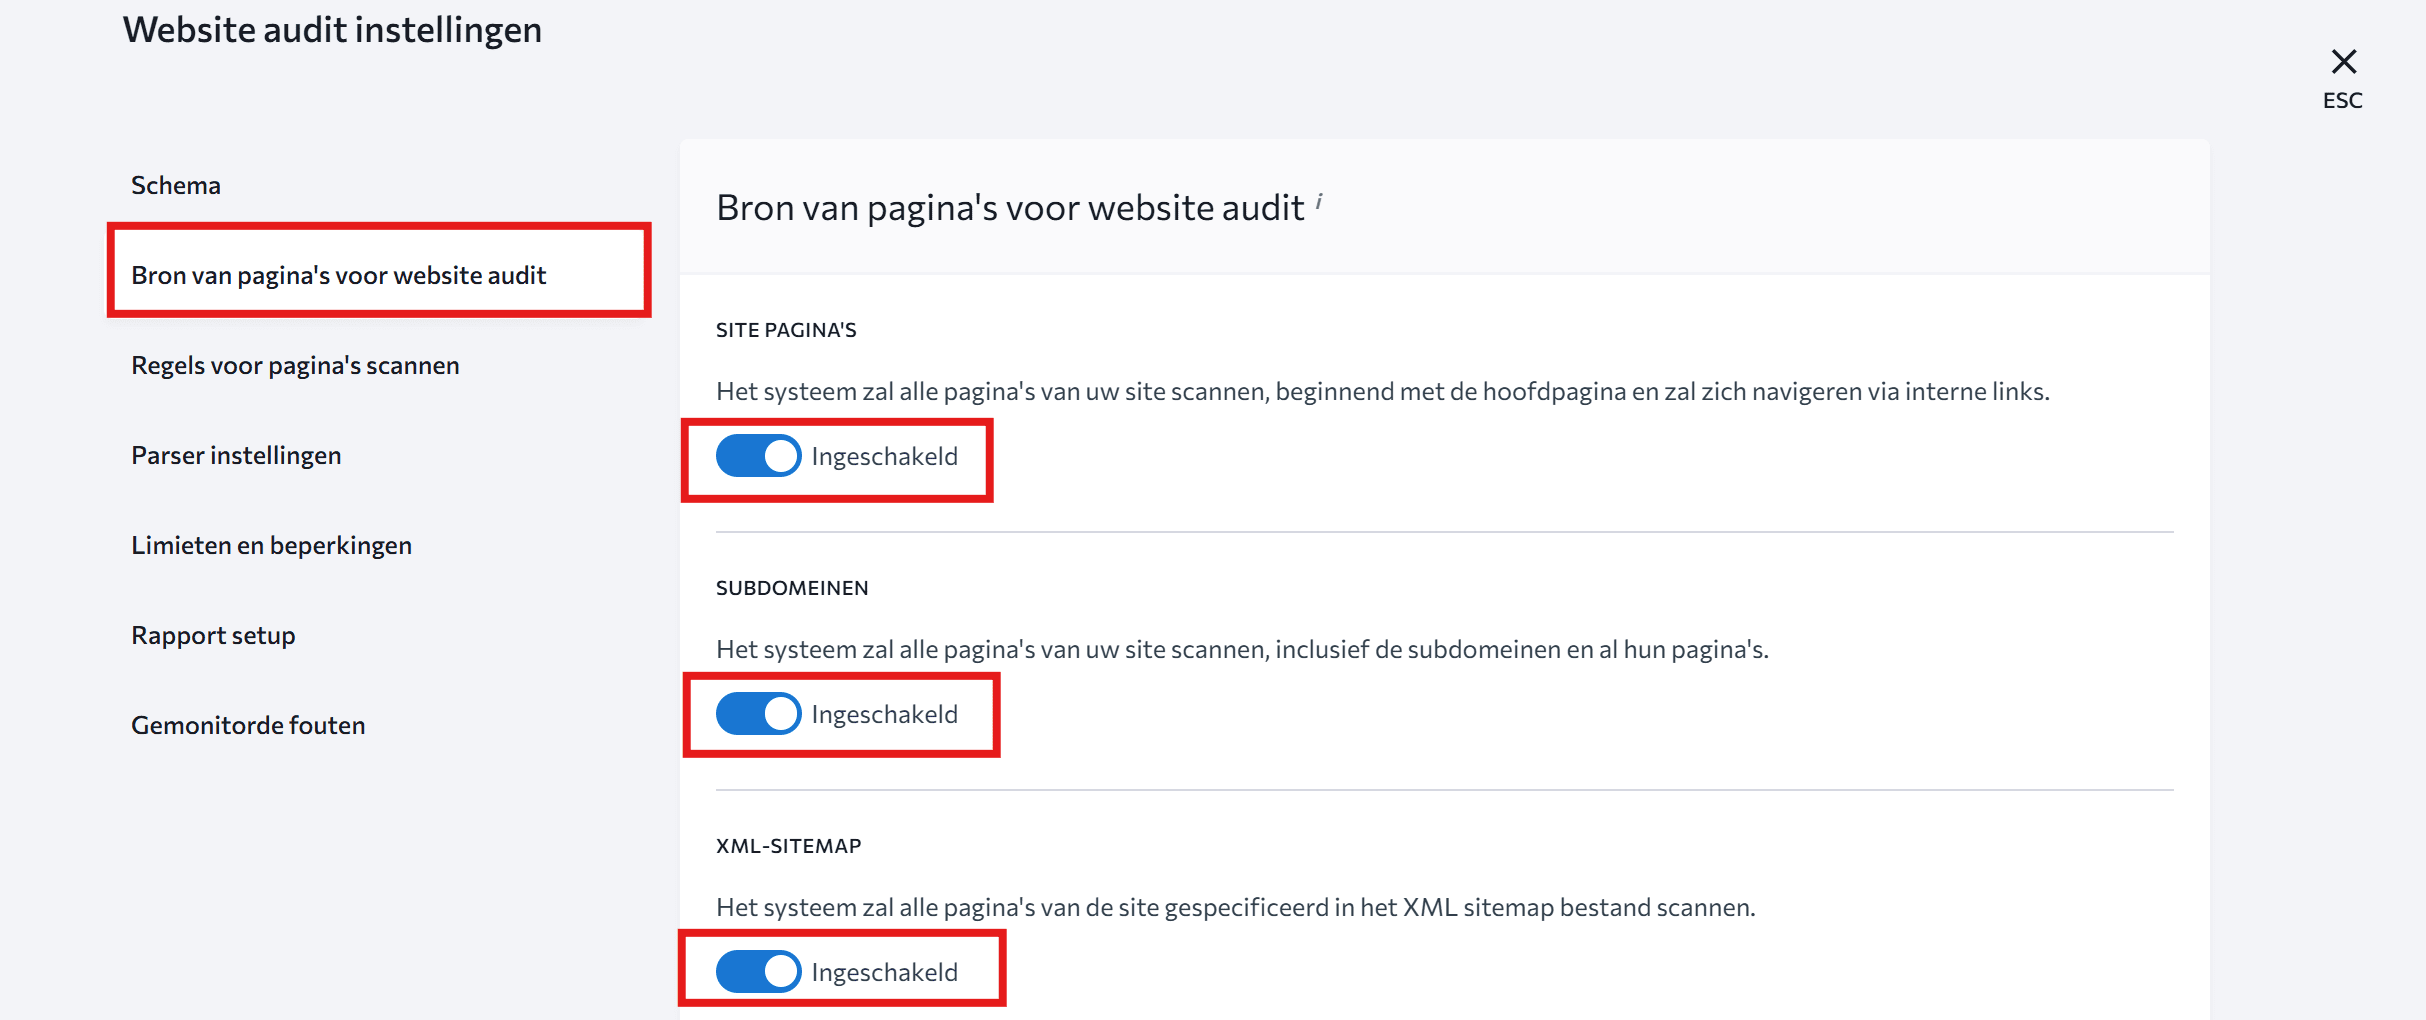Image resolution: width=2426 pixels, height=1020 pixels.
Task: Select 'Bron van pagina's voor website audit' in sidebar
Action: coord(338,275)
